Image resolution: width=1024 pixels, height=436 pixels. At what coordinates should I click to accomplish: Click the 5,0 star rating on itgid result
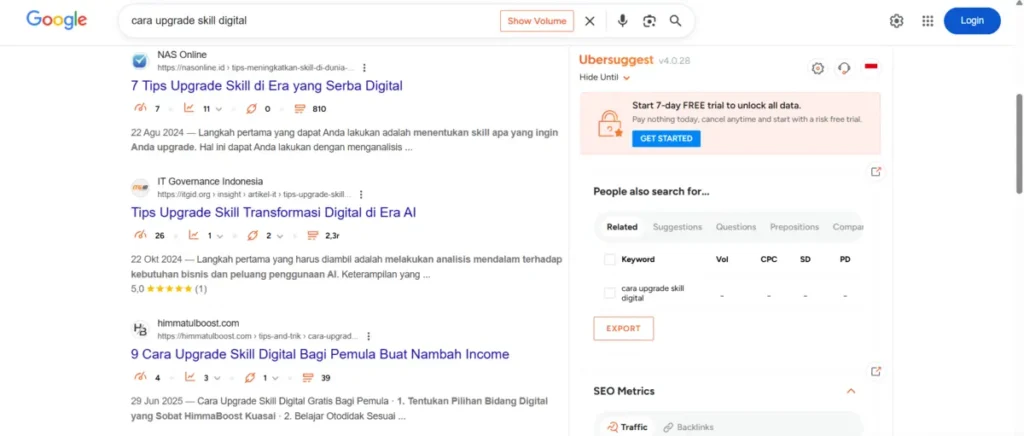(x=169, y=288)
